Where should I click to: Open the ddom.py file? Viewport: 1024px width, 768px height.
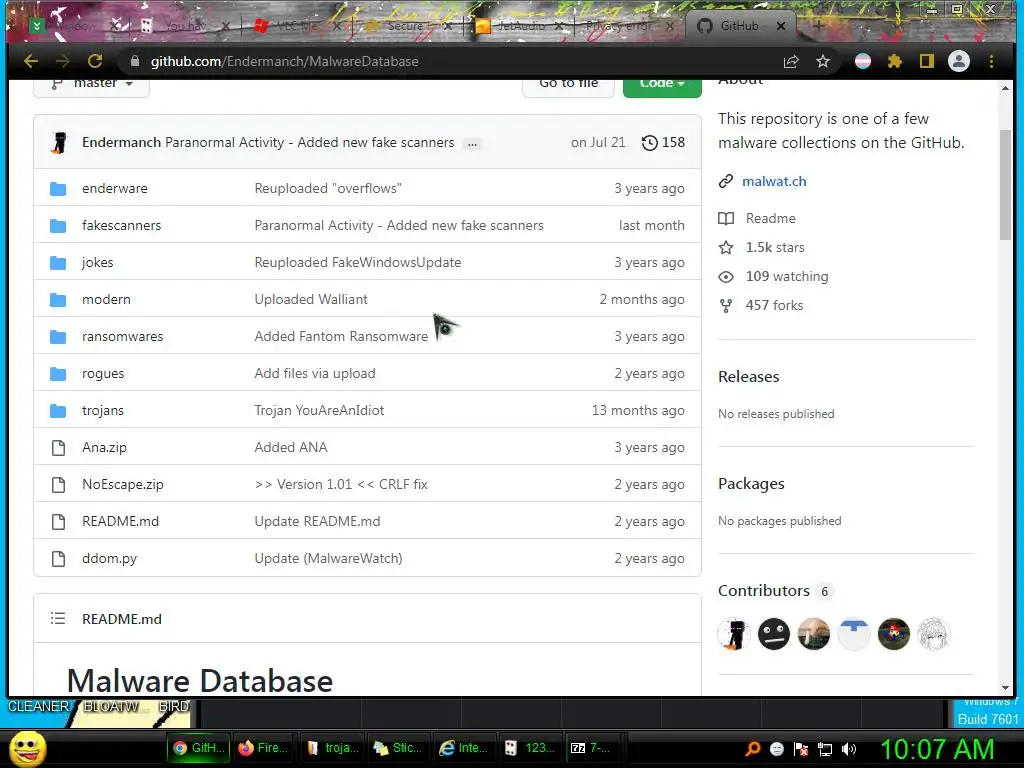click(109, 558)
